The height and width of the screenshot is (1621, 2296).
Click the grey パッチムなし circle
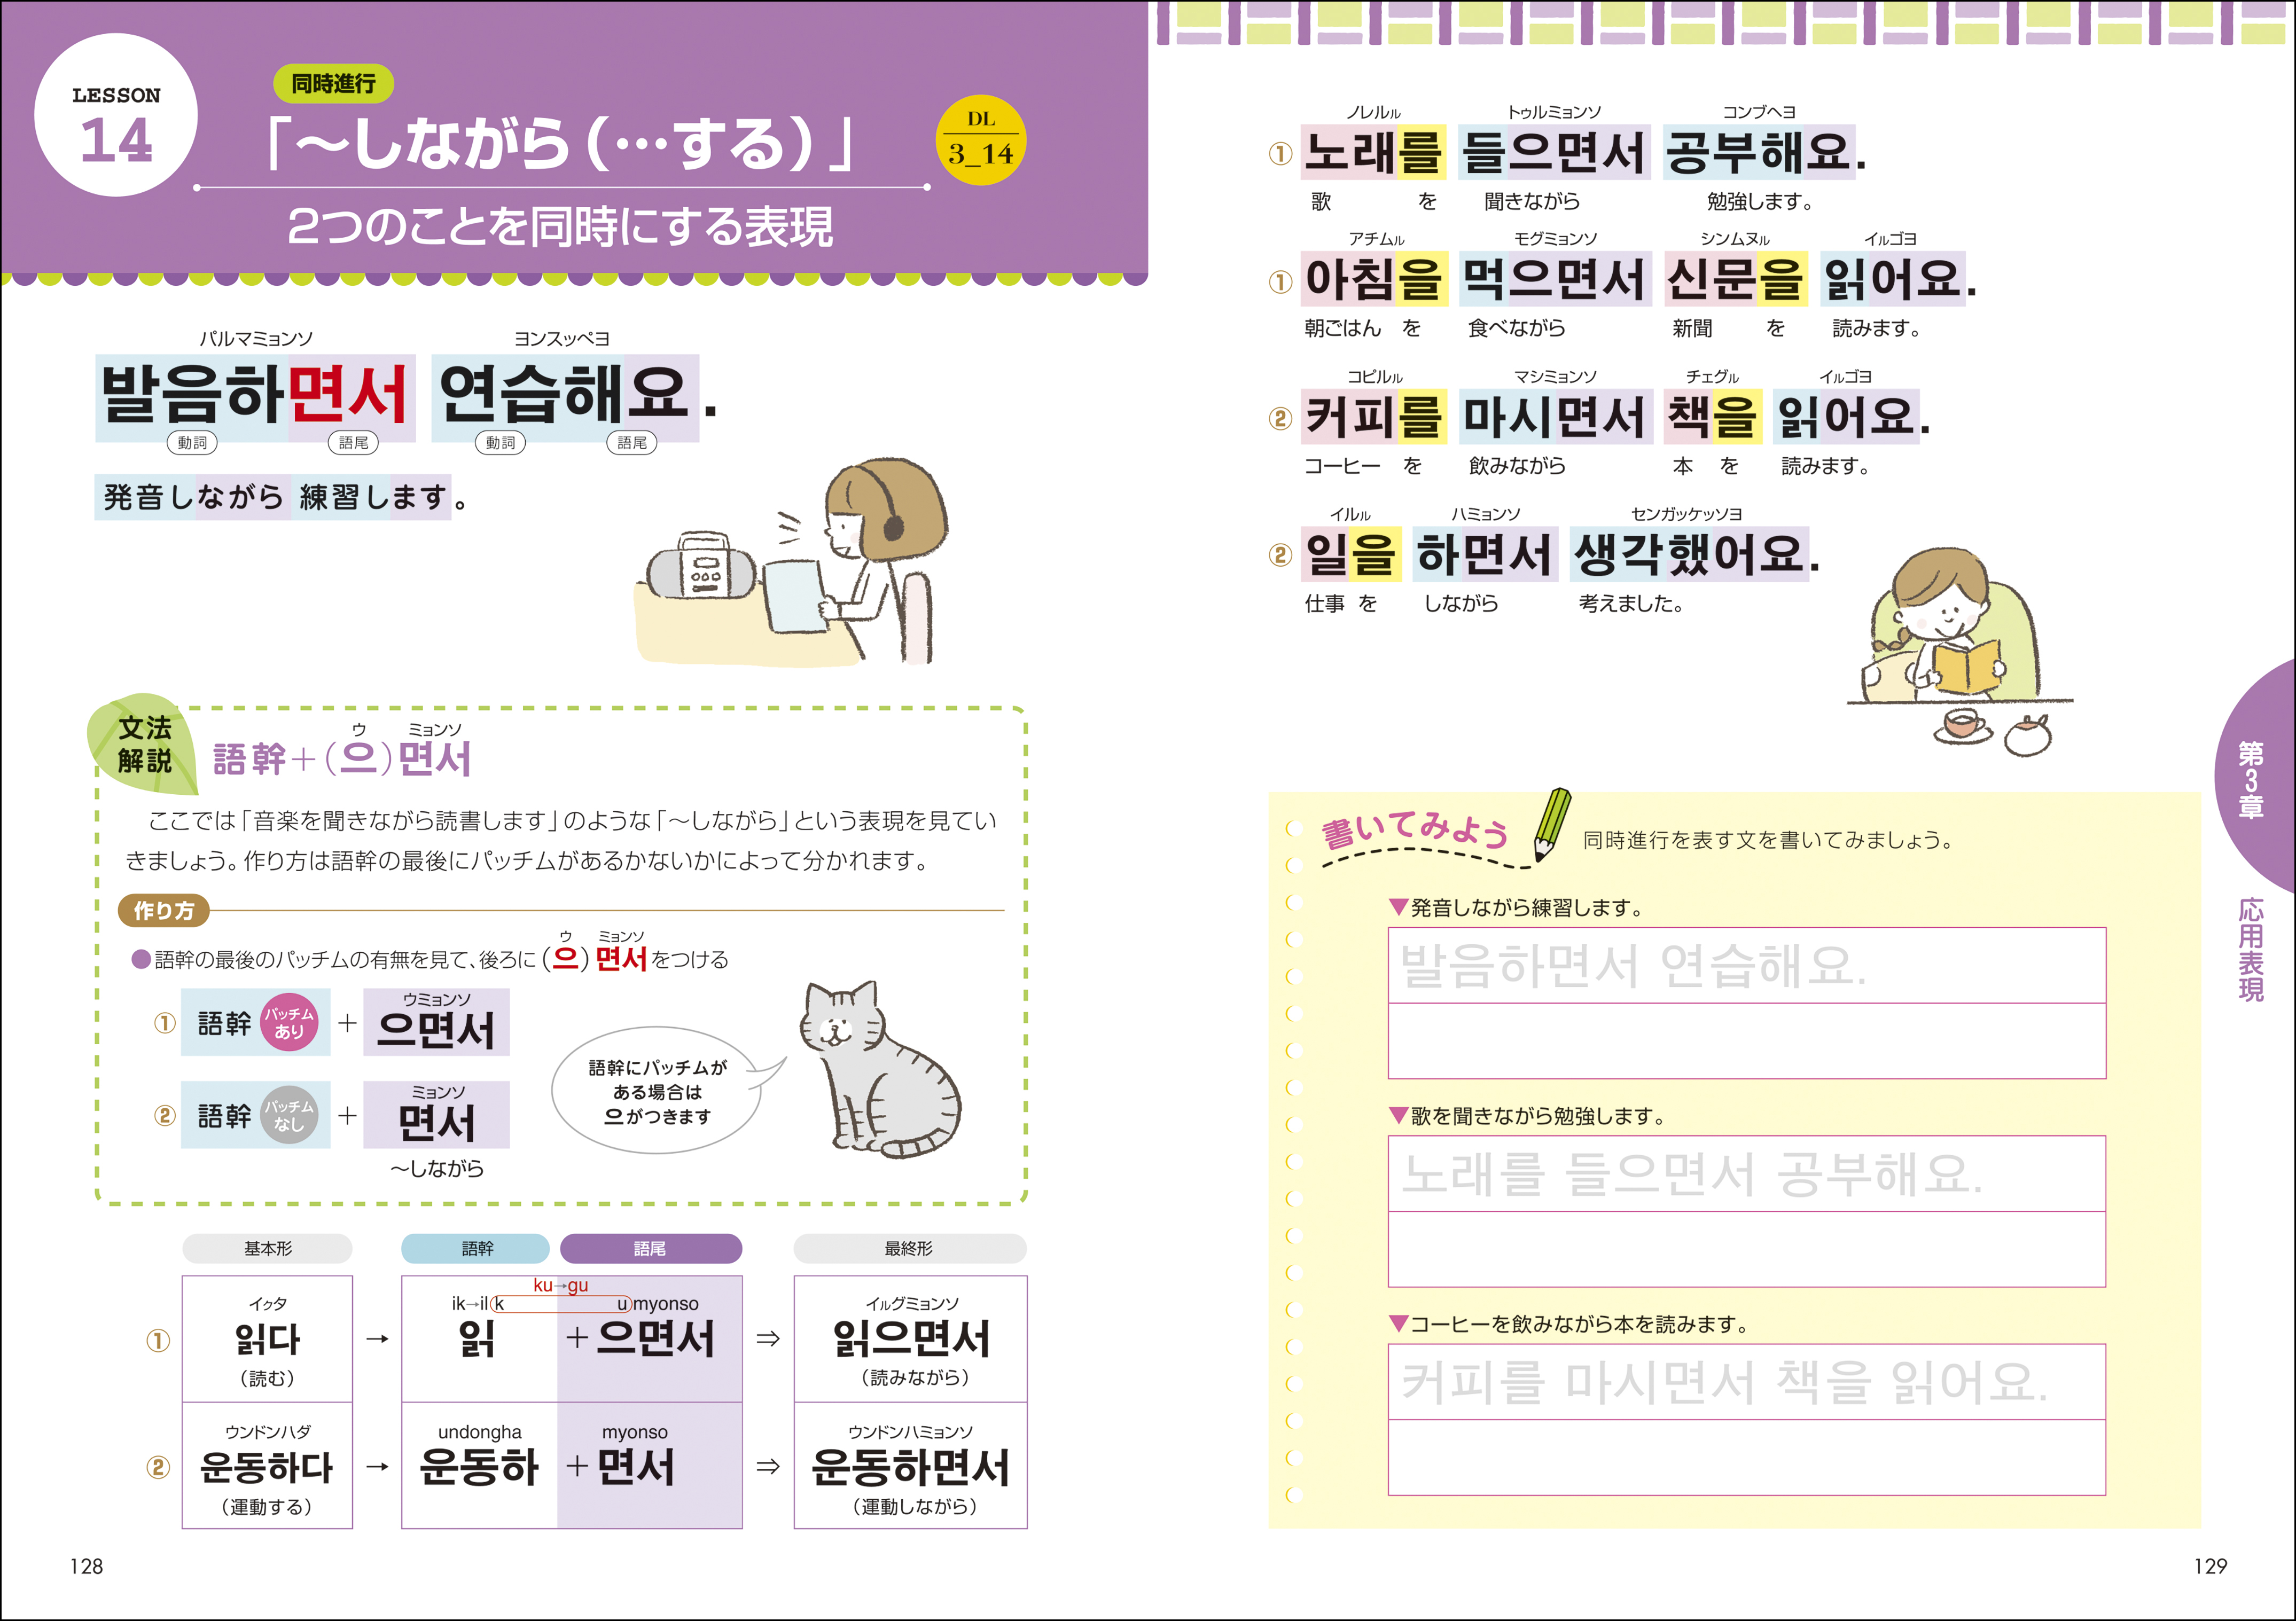coord(289,1115)
